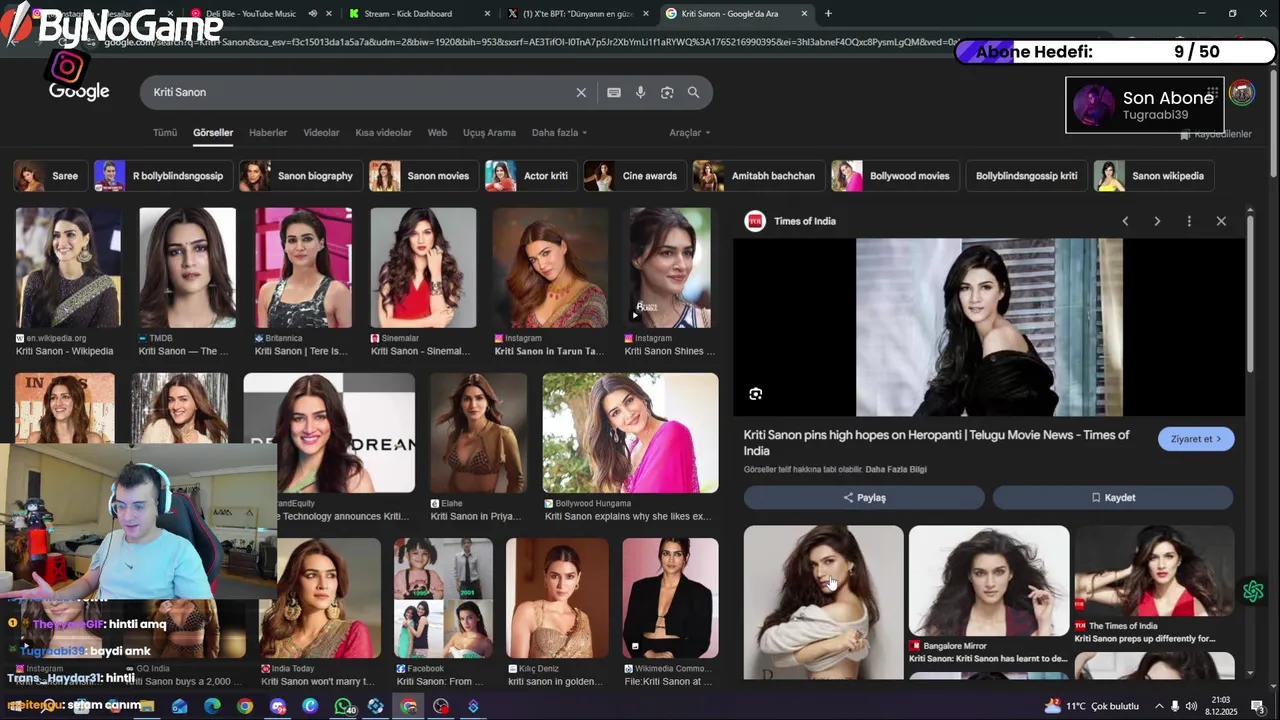Viewport: 1280px width, 720px height.
Task: Click the Kaydet save button
Action: coord(1113,498)
